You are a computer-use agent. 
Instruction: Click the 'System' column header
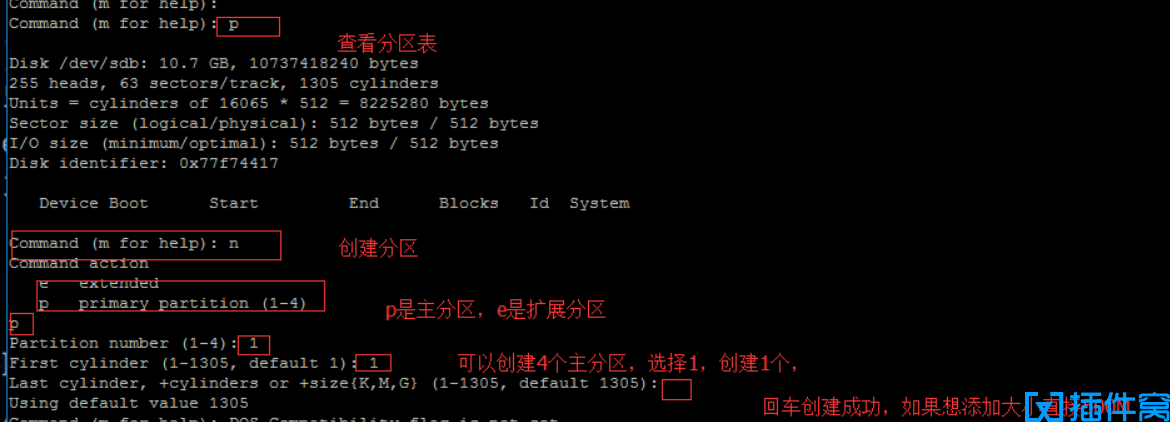599,203
